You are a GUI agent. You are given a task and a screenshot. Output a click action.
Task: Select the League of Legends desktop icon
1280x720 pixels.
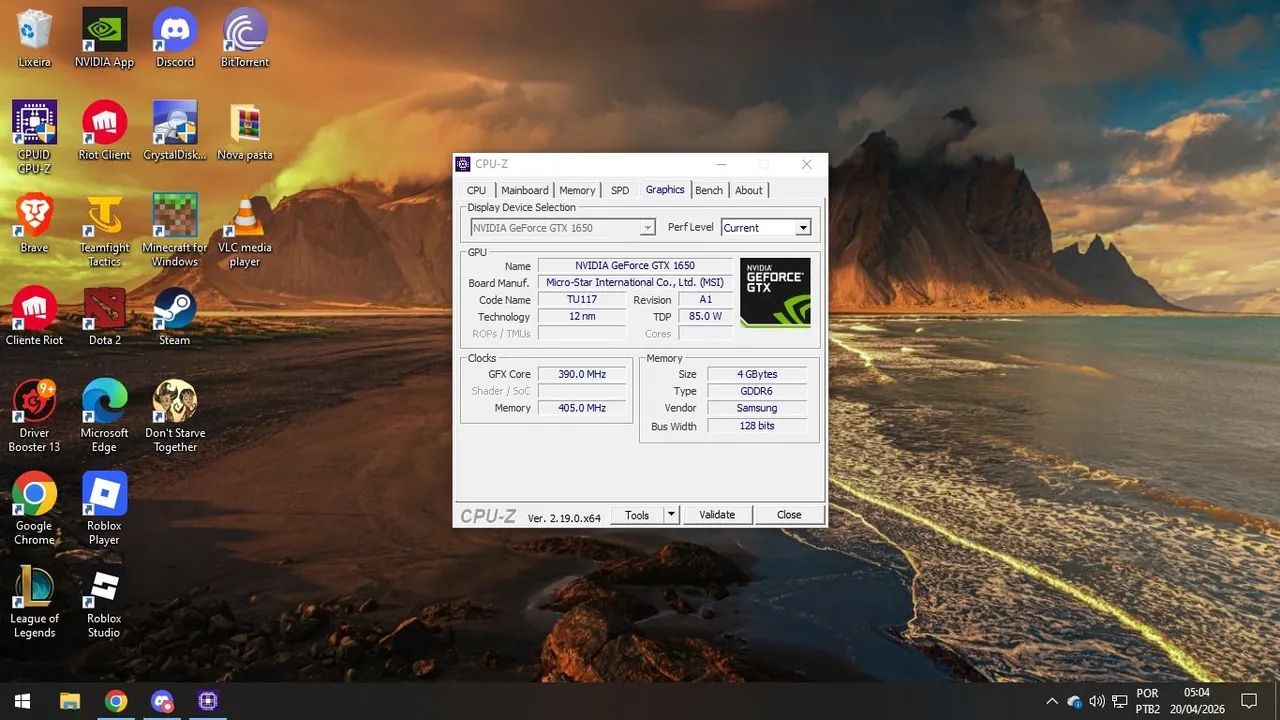coord(34,602)
